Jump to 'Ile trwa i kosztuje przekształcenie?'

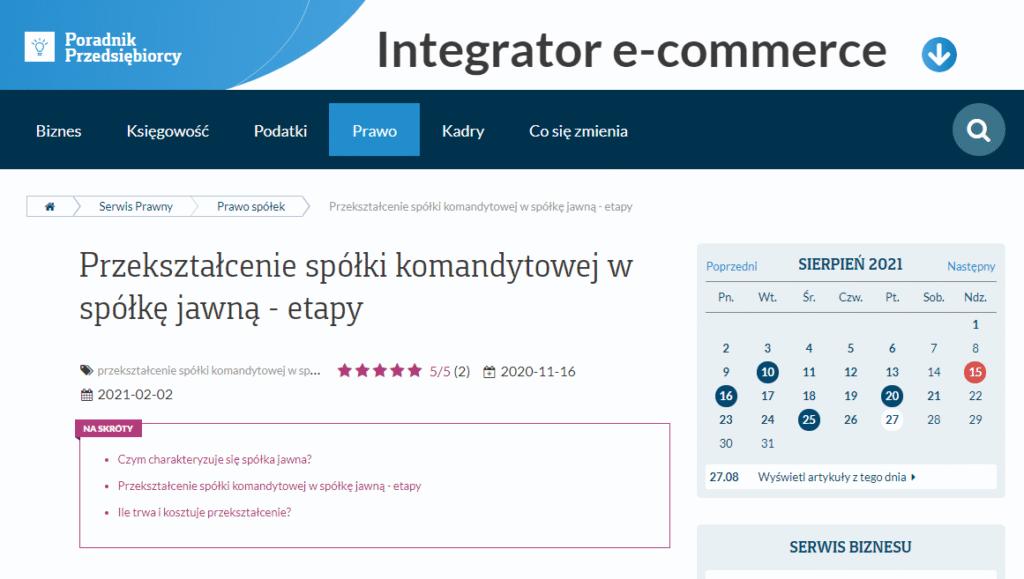pyautogui.click(x=204, y=512)
